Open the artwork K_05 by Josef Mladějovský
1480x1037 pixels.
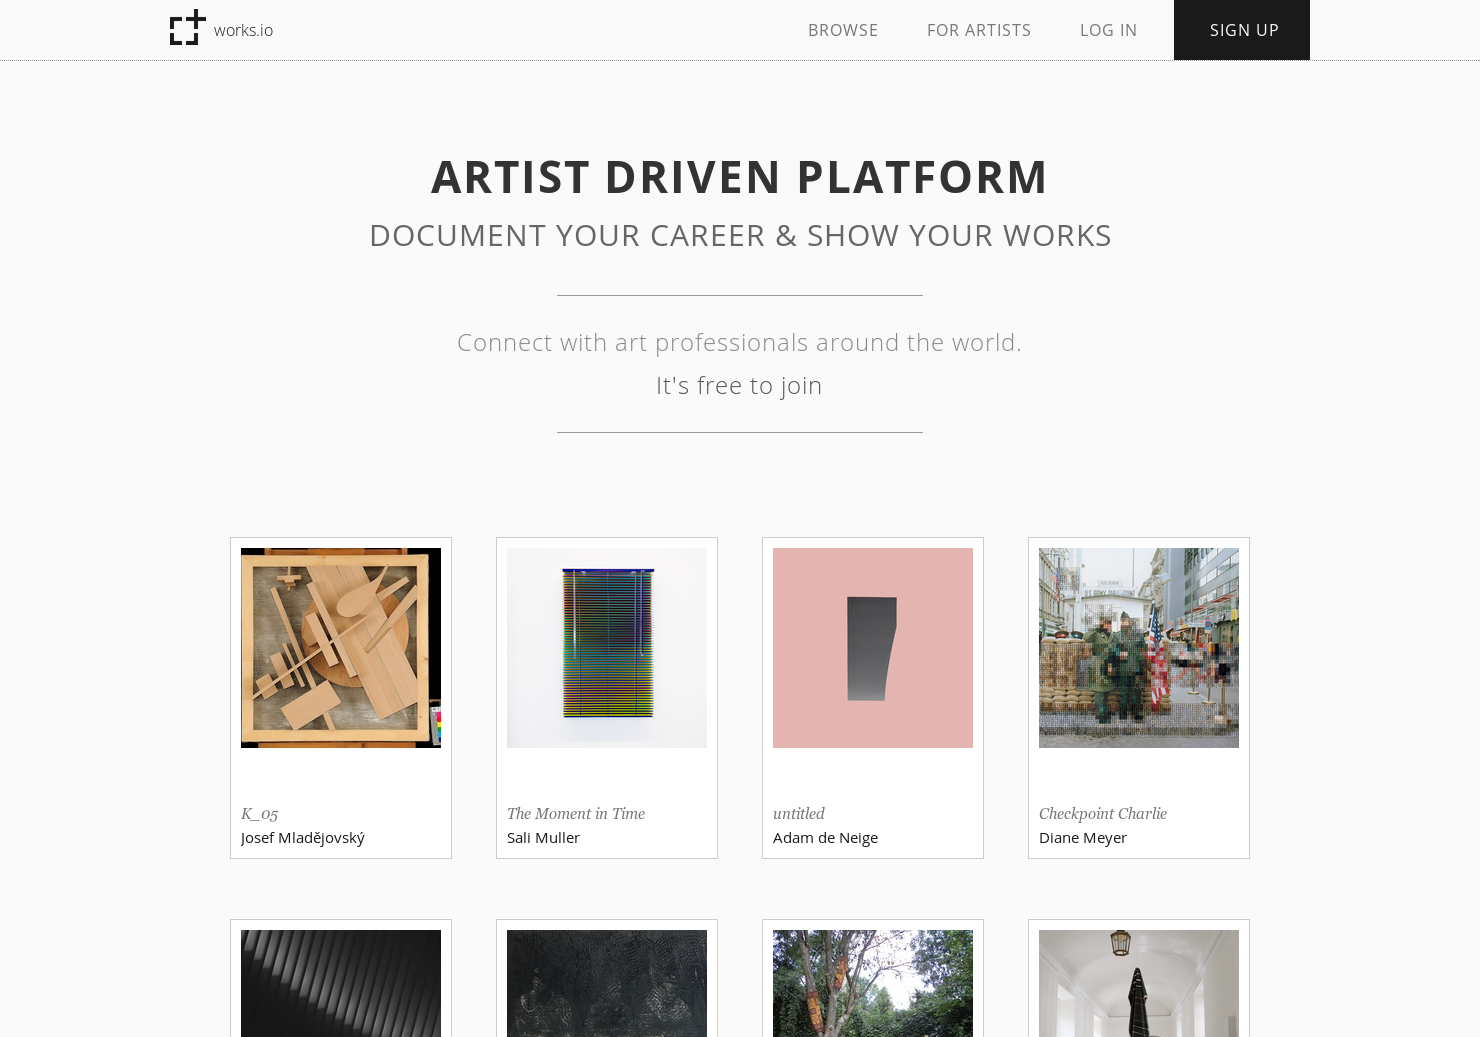coord(341,647)
